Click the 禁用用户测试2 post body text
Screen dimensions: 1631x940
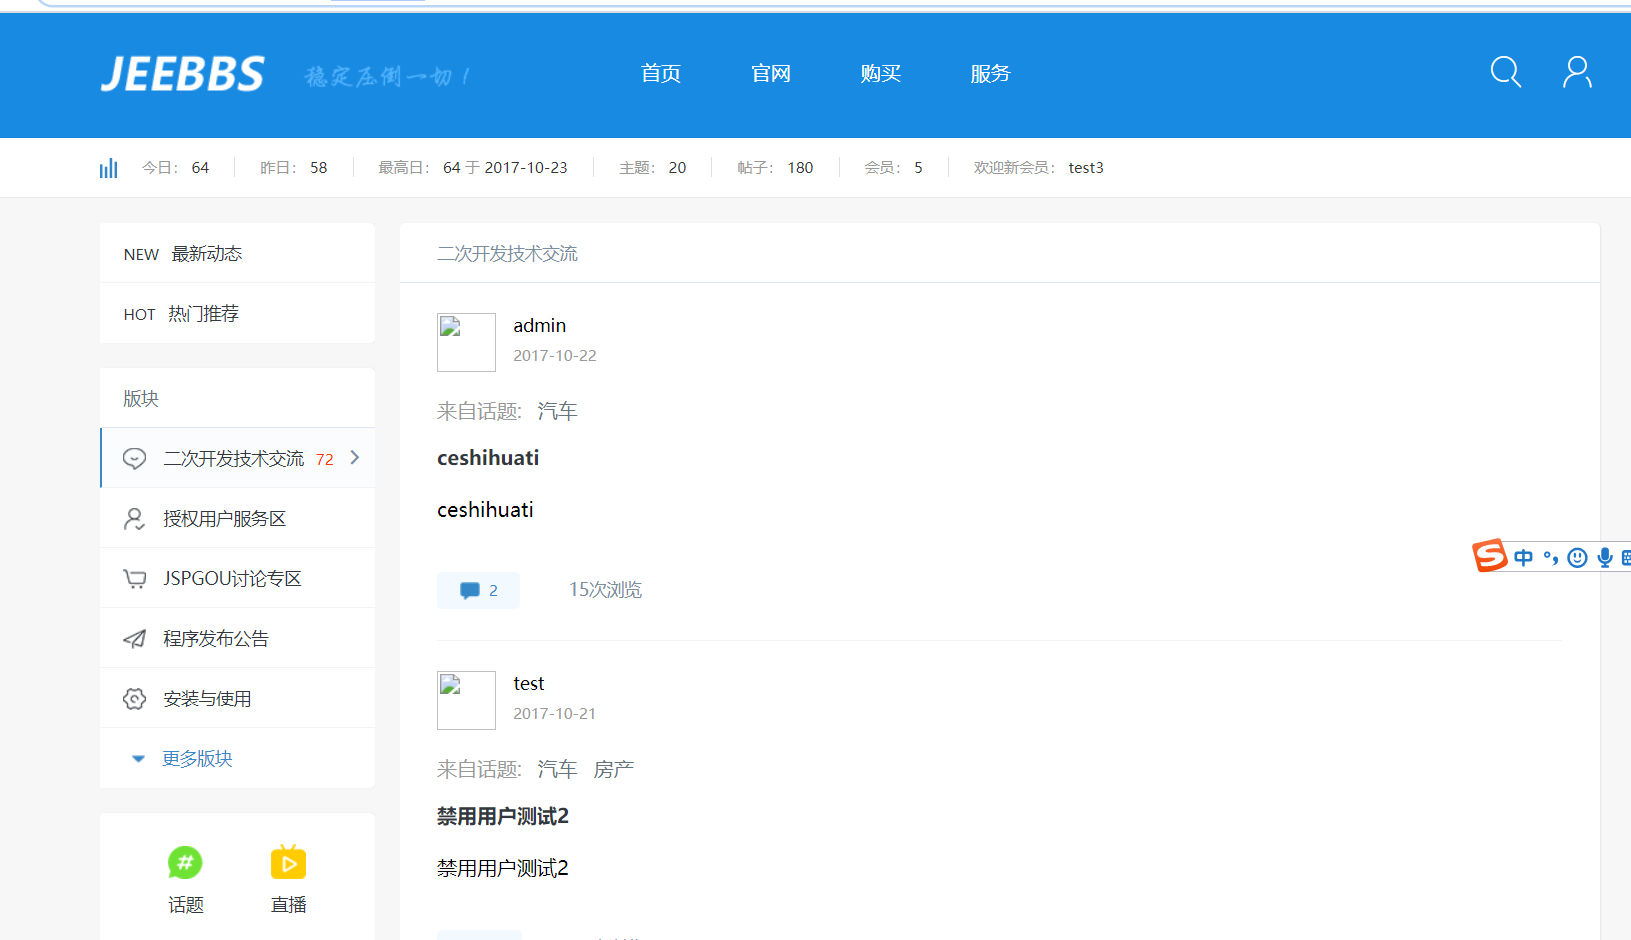(x=503, y=868)
